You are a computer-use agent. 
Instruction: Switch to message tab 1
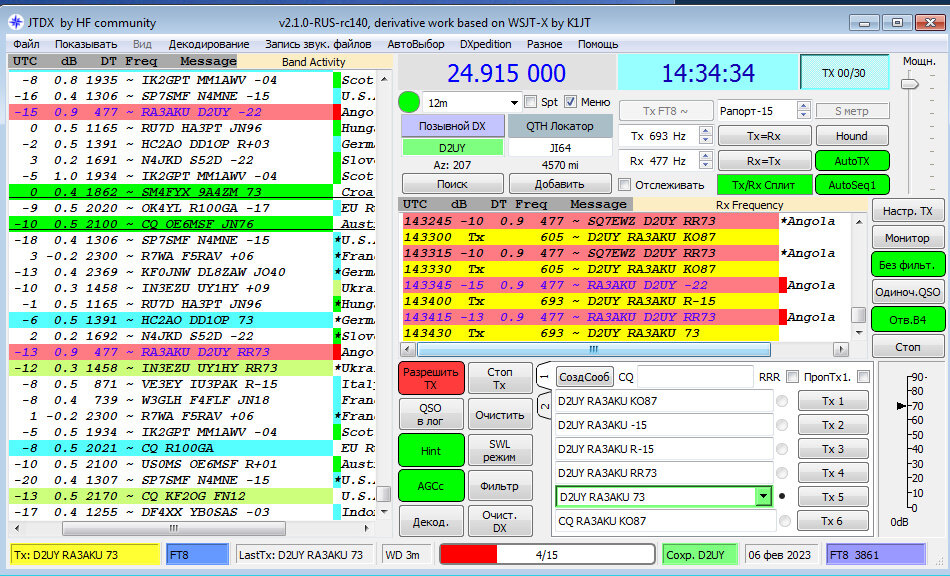click(544, 377)
